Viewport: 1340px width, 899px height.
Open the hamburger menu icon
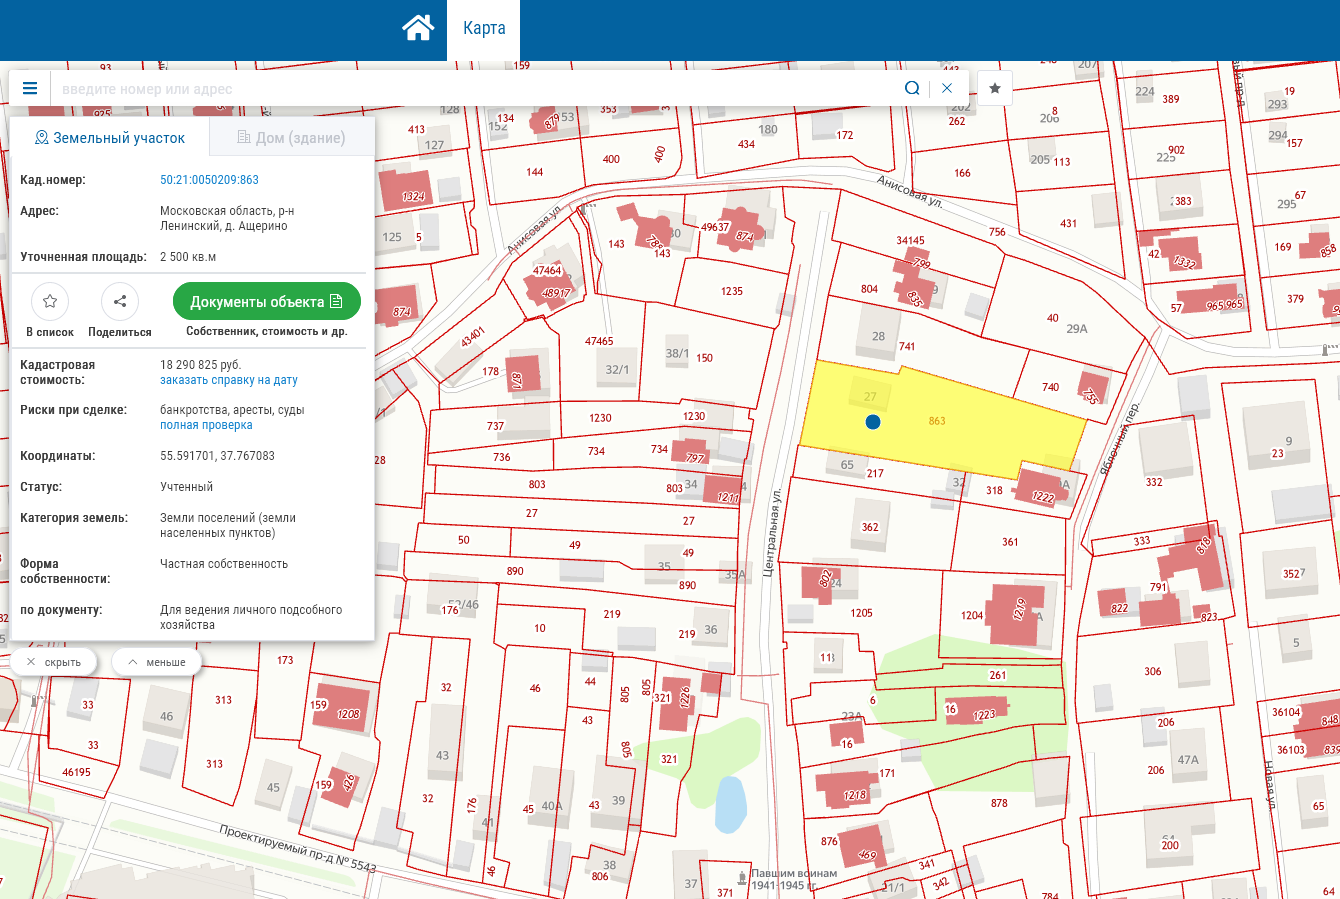(30, 88)
